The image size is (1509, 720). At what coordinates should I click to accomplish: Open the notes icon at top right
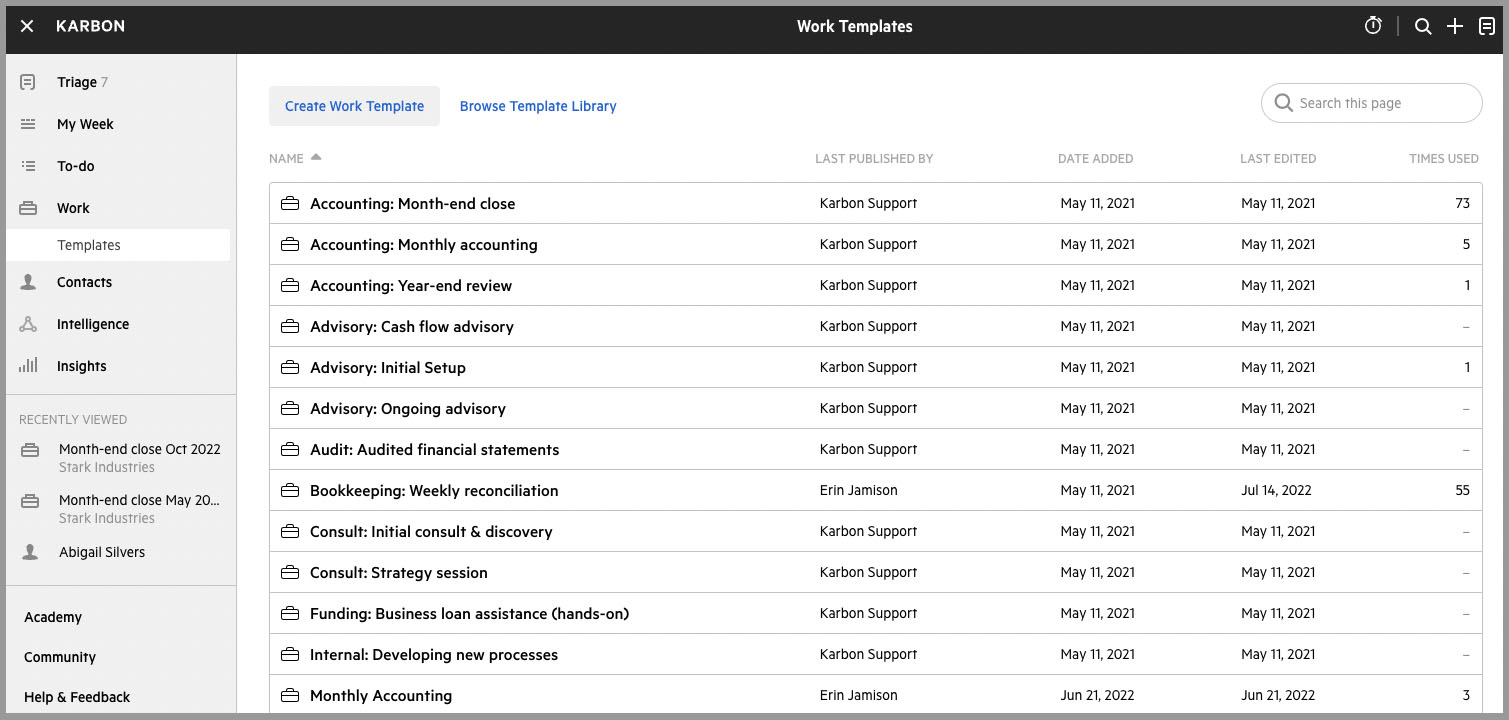1487,27
